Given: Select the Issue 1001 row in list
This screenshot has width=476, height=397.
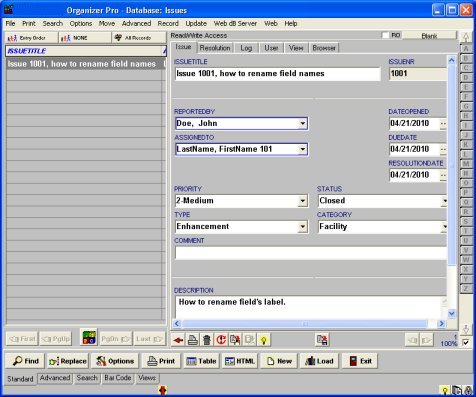Looking at the screenshot, I should coord(85,64).
